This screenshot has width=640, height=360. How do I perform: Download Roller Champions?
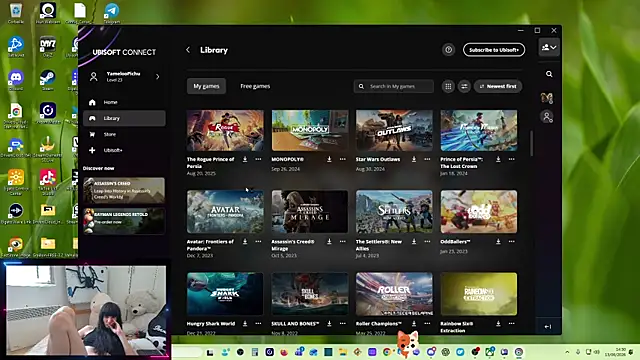[414, 324]
